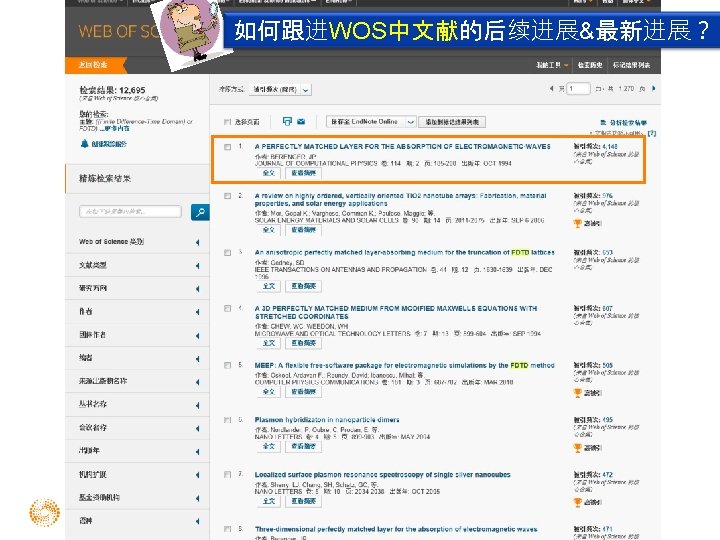This screenshot has width=720, height=540.
Task: Click highly cited trophy for Plasmon hybridization paper
Action: (x=578, y=448)
